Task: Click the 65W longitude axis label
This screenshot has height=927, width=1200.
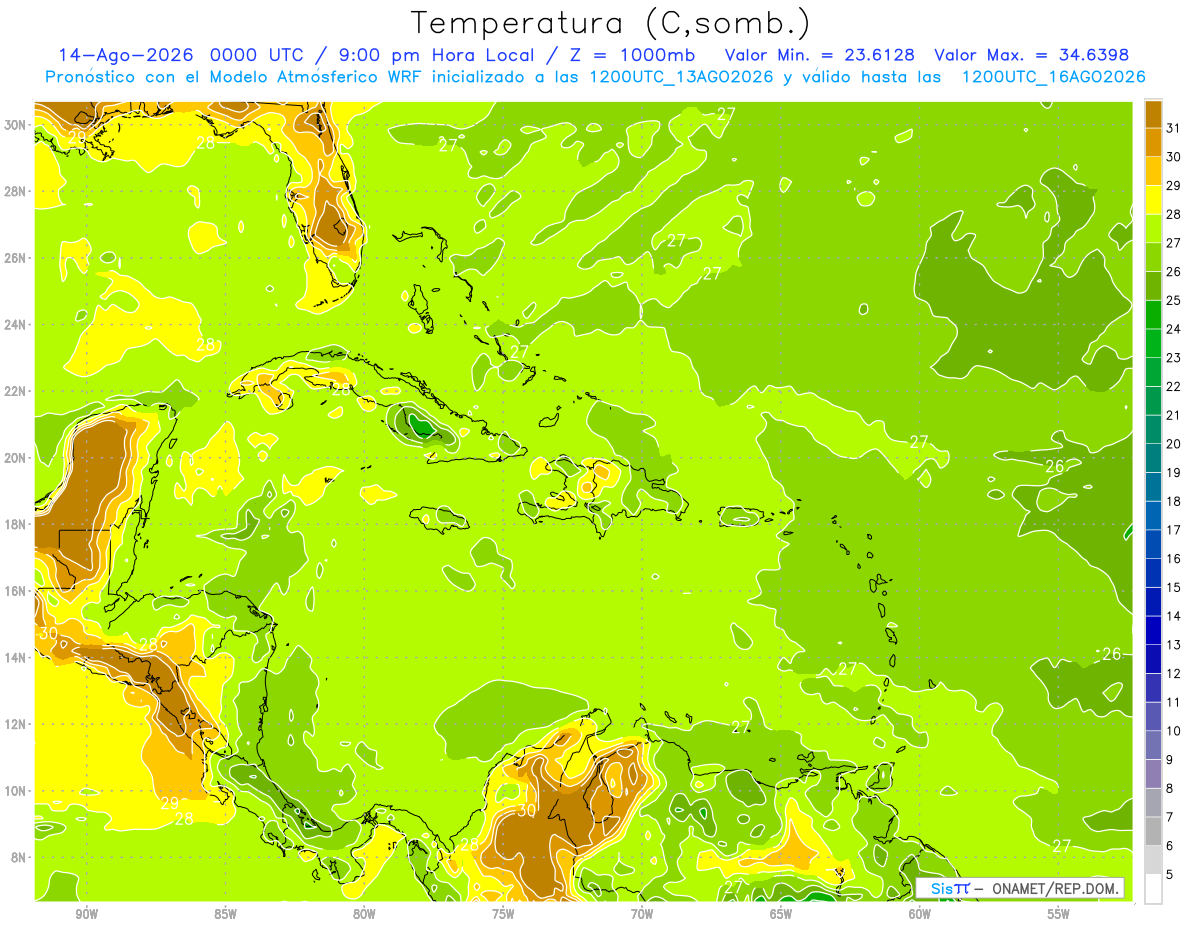Action: (781, 914)
